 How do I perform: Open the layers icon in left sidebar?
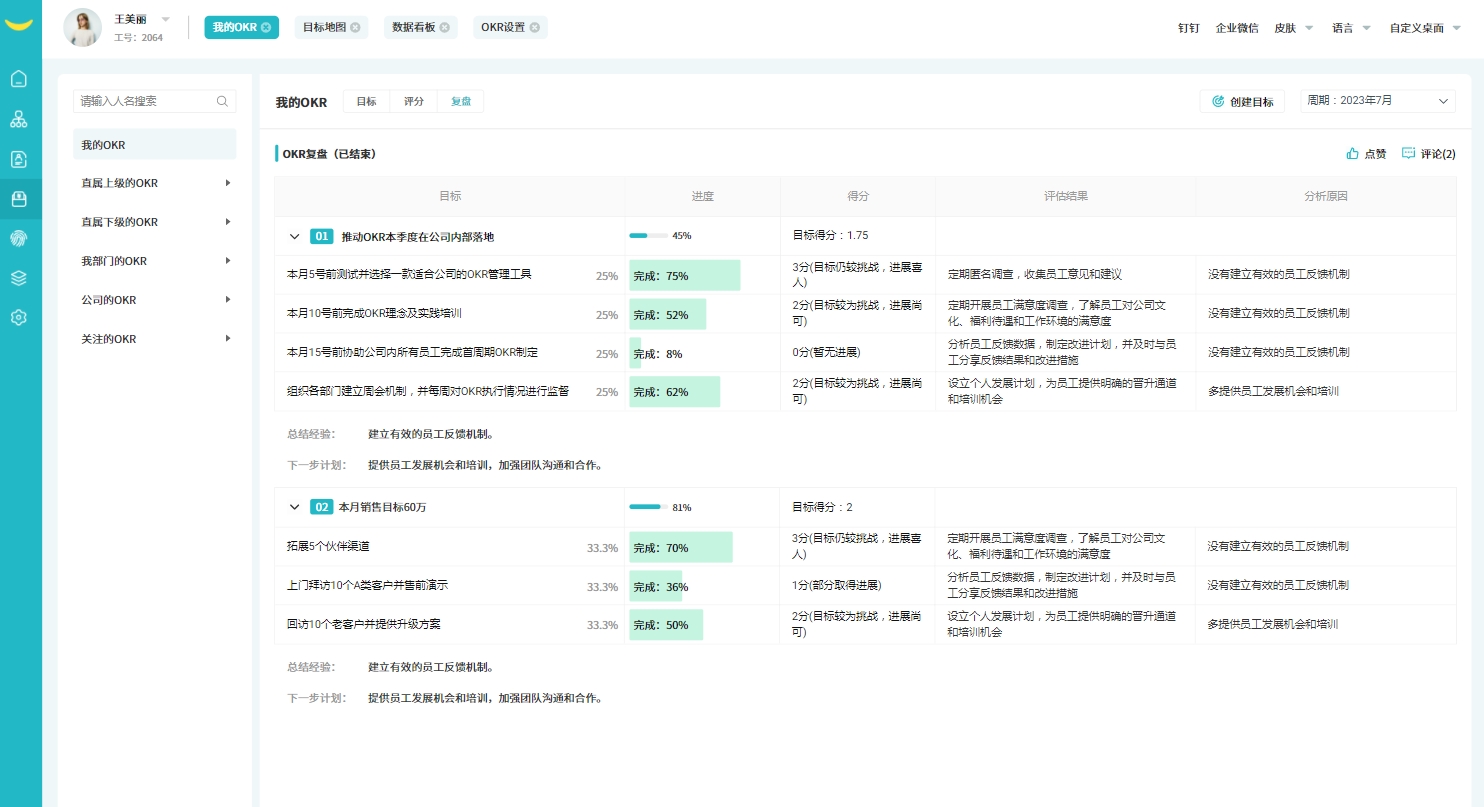[19, 277]
